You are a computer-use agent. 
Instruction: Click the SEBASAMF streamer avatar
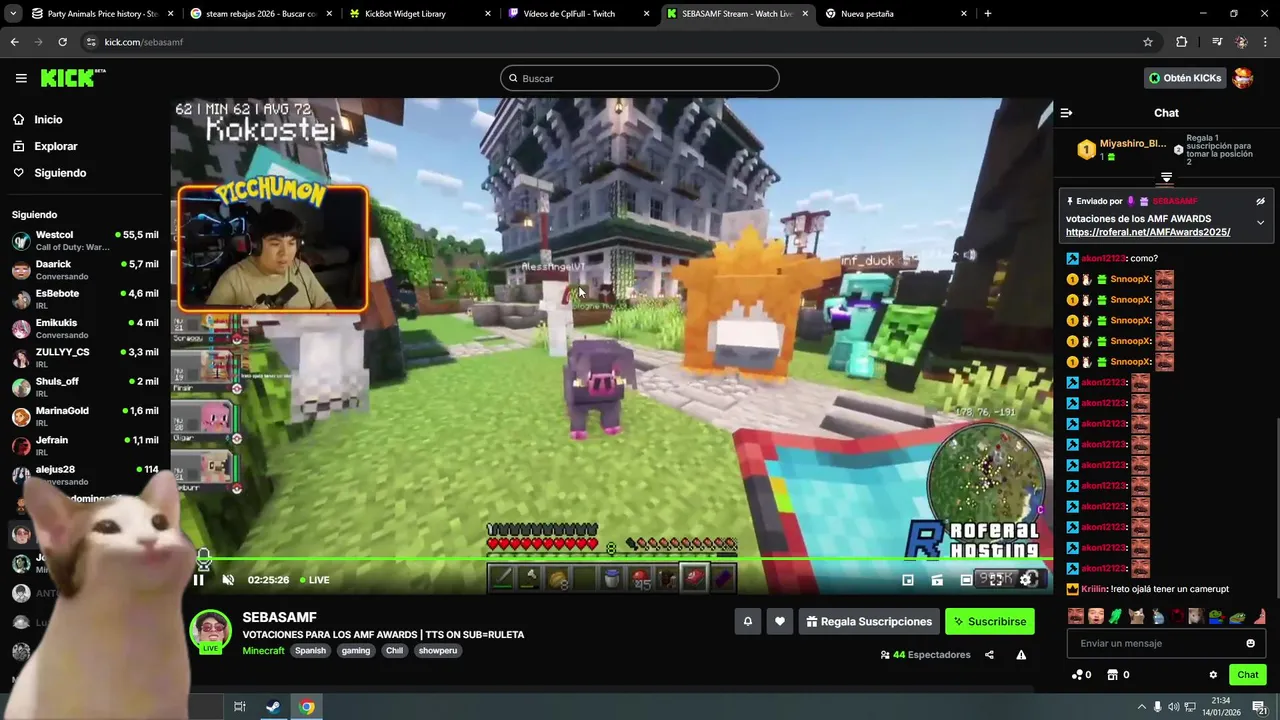(x=211, y=631)
